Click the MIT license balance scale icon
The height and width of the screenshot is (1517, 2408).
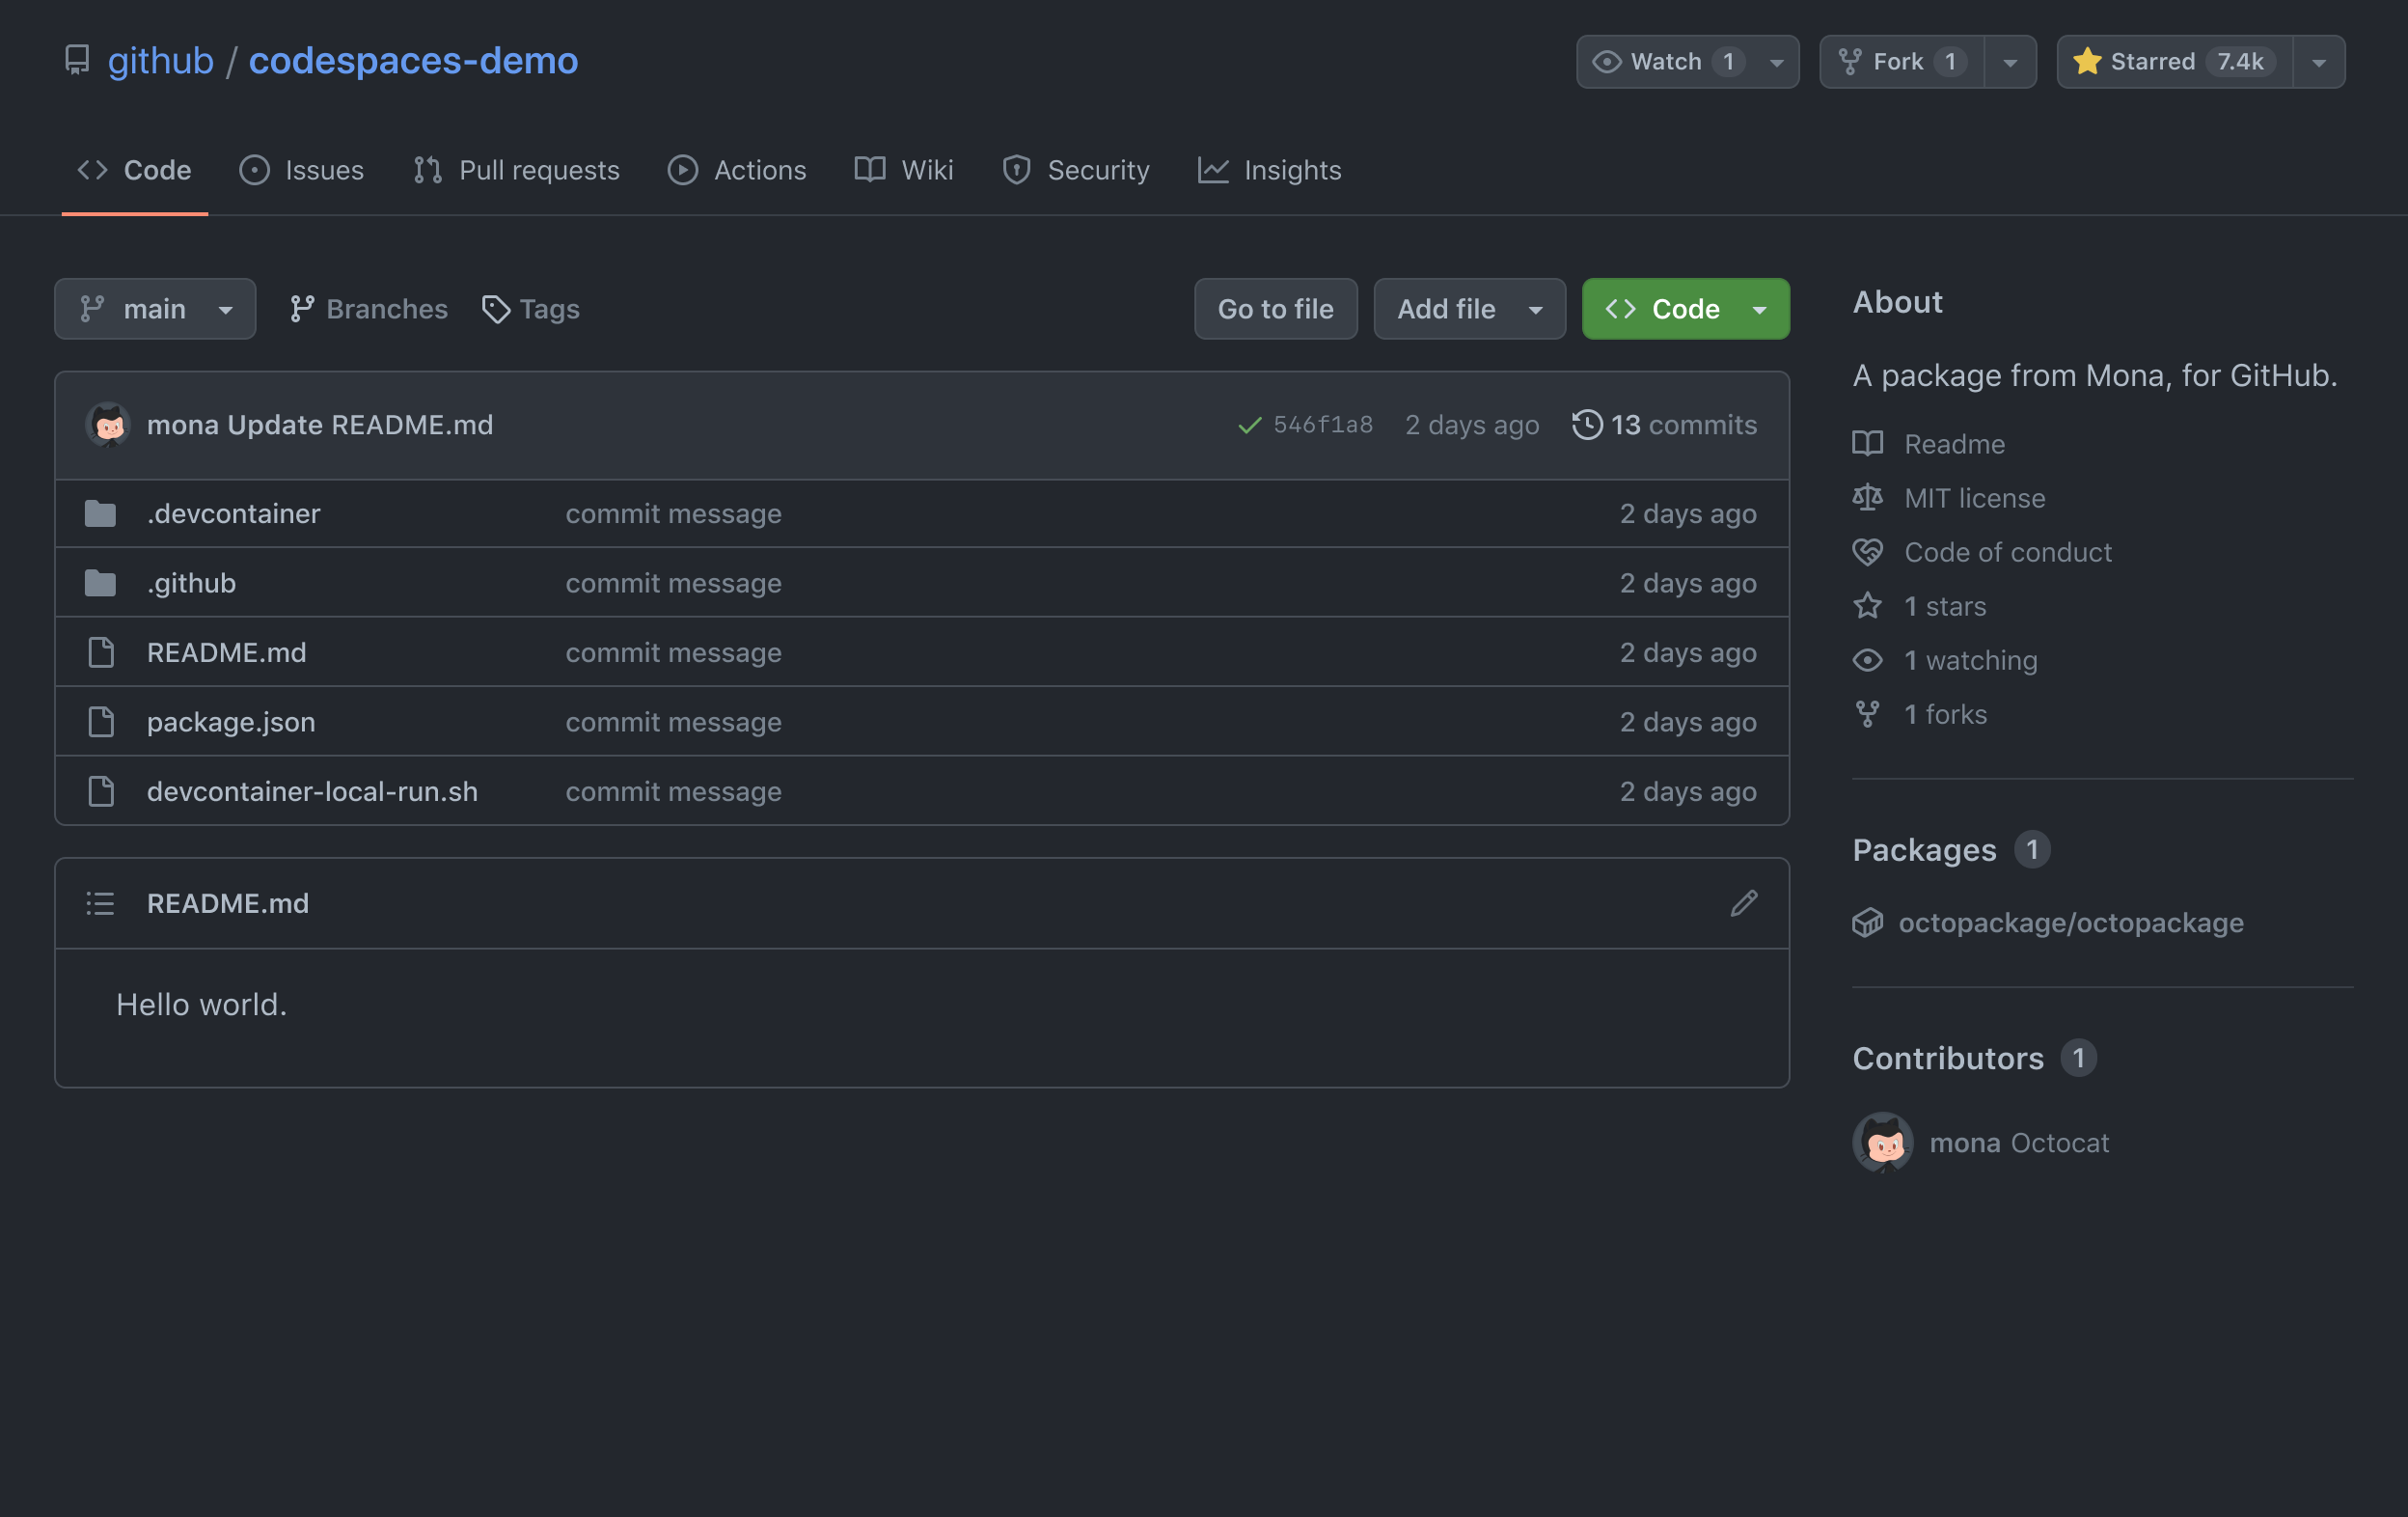[x=1868, y=496]
